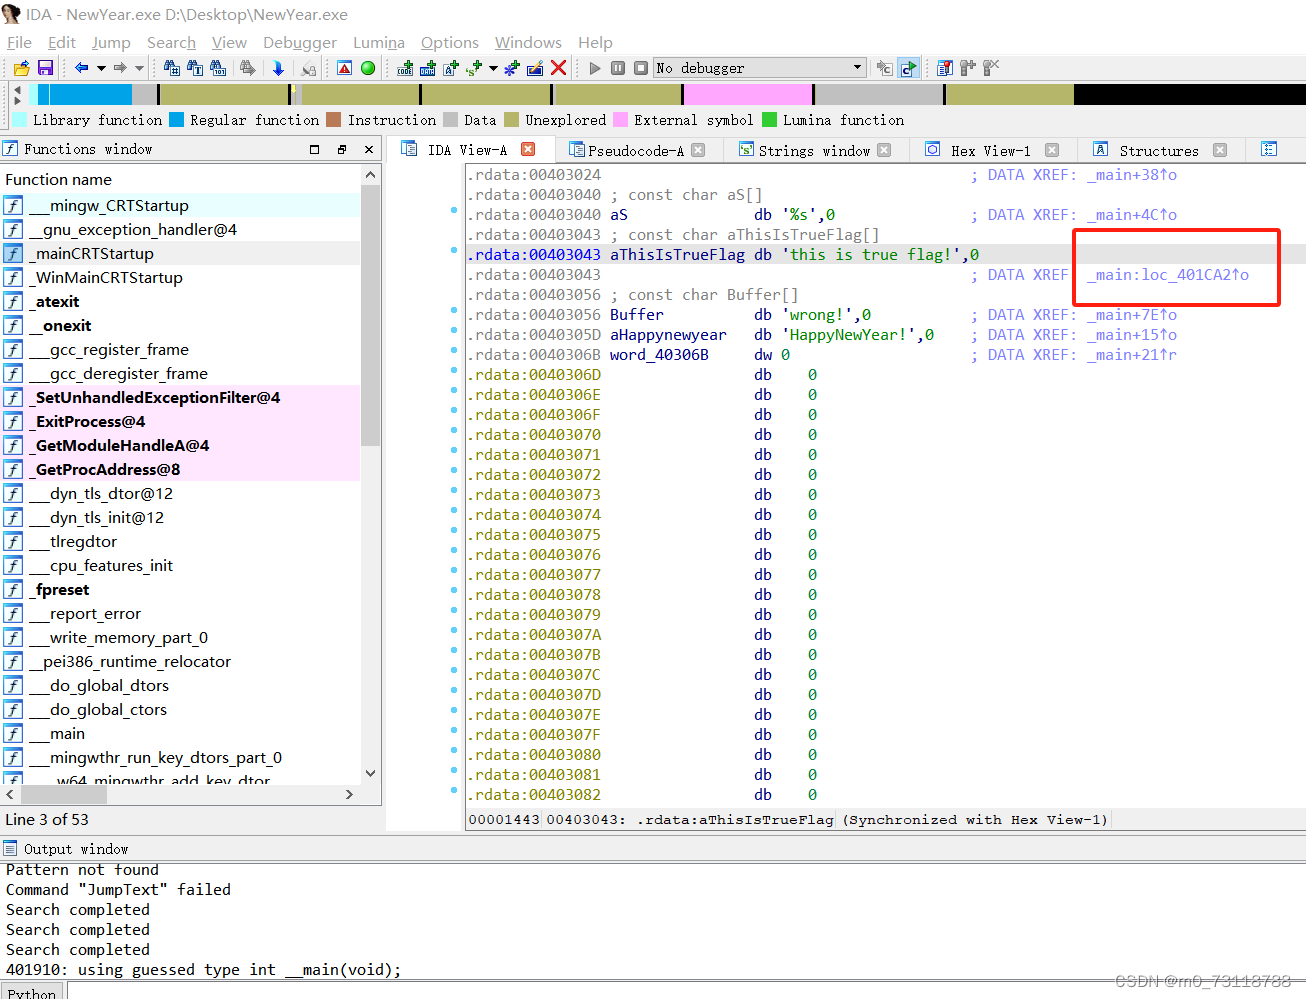Start debugger with play icon
The height and width of the screenshot is (999, 1306).
click(595, 68)
